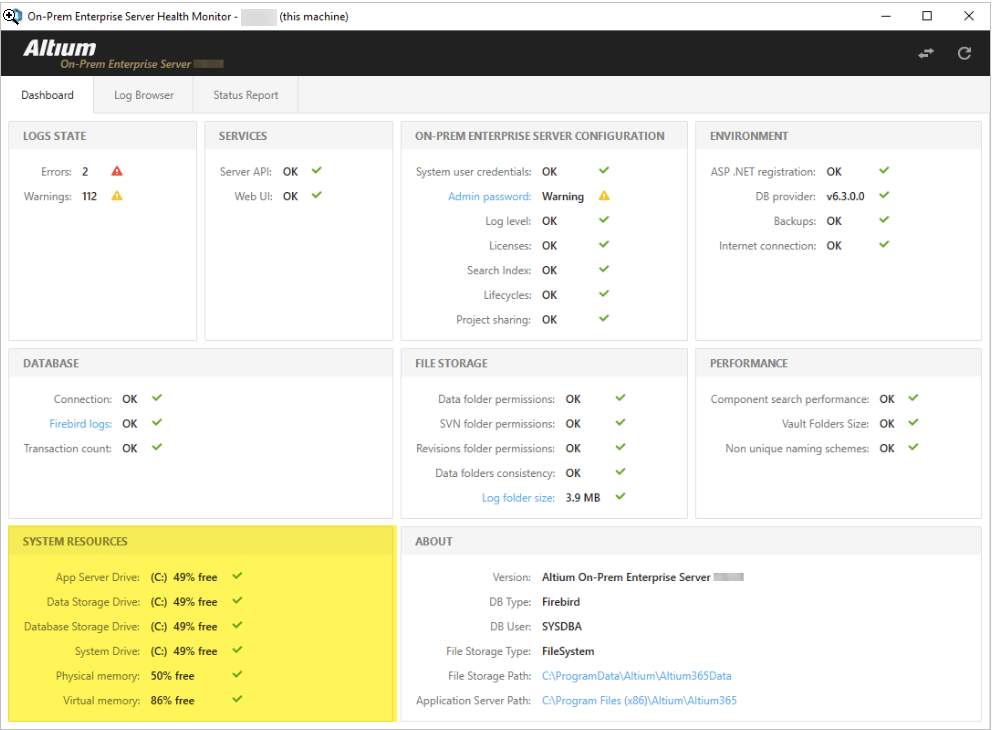Screen dimensions: 993x730
Task: Click the Admin password warning triangle icon
Action: (604, 196)
